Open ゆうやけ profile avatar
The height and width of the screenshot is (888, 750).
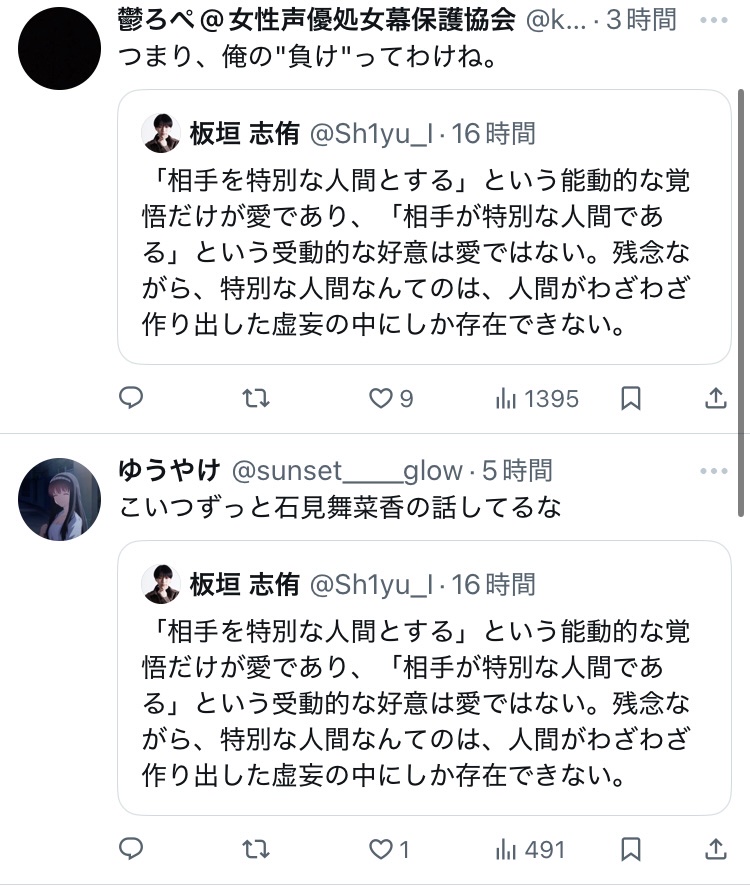pyautogui.click(x=59, y=499)
